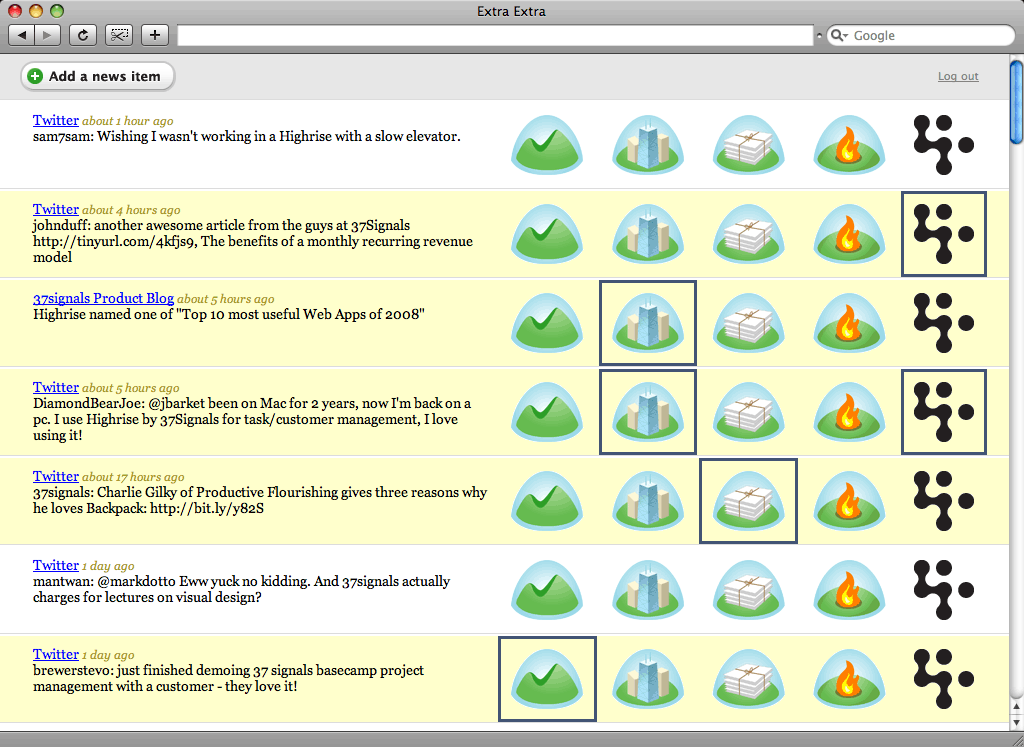
Task: Click the Campfire icon beside the Charlie Gilky tweet
Action: (x=849, y=501)
